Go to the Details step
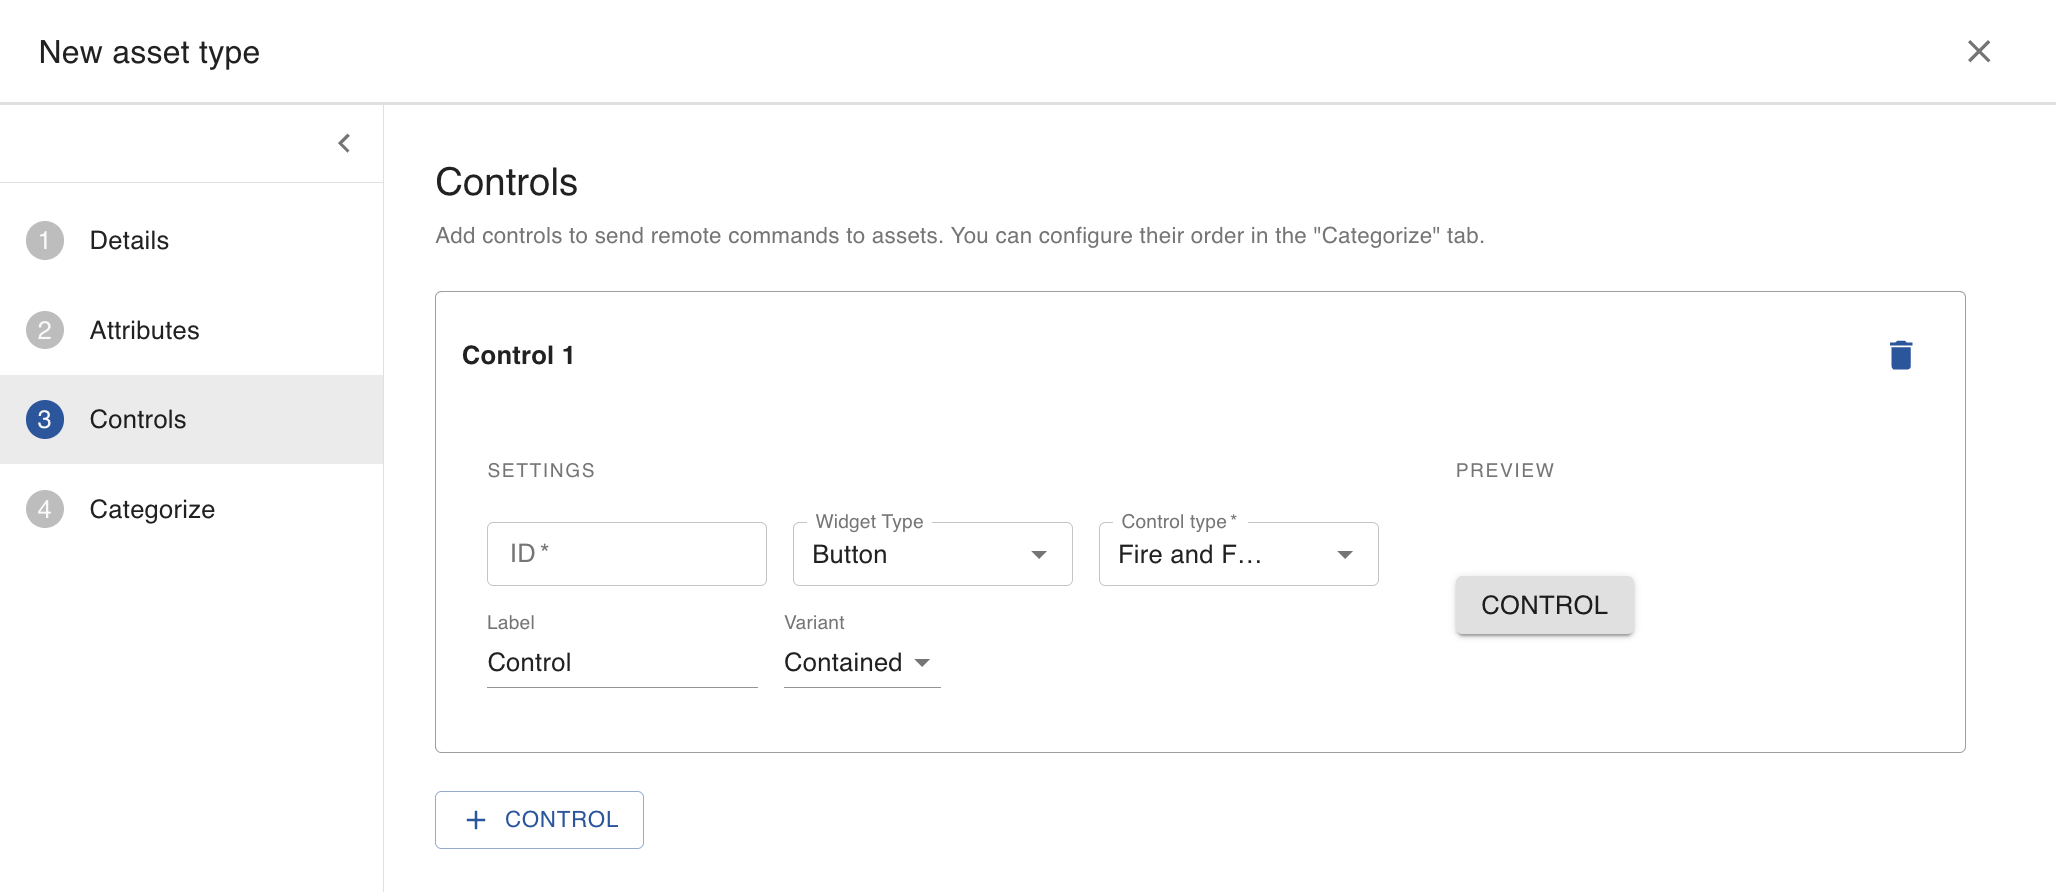This screenshot has height=892, width=2056. (129, 240)
